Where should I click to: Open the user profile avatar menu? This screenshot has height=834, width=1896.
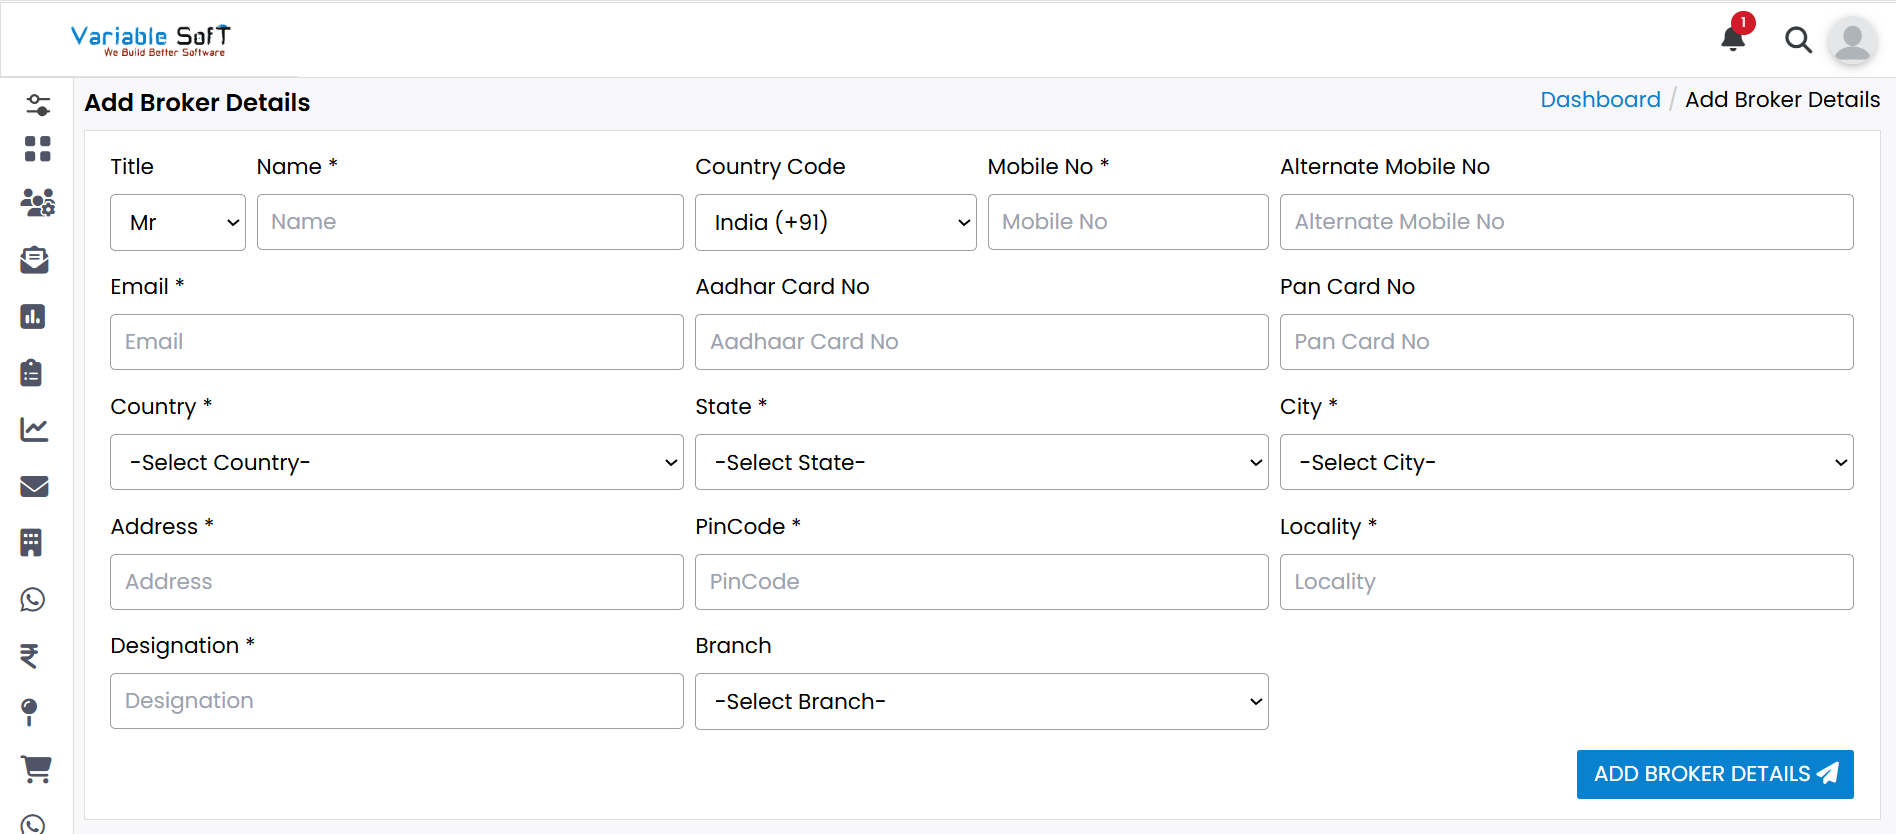click(x=1852, y=42)
